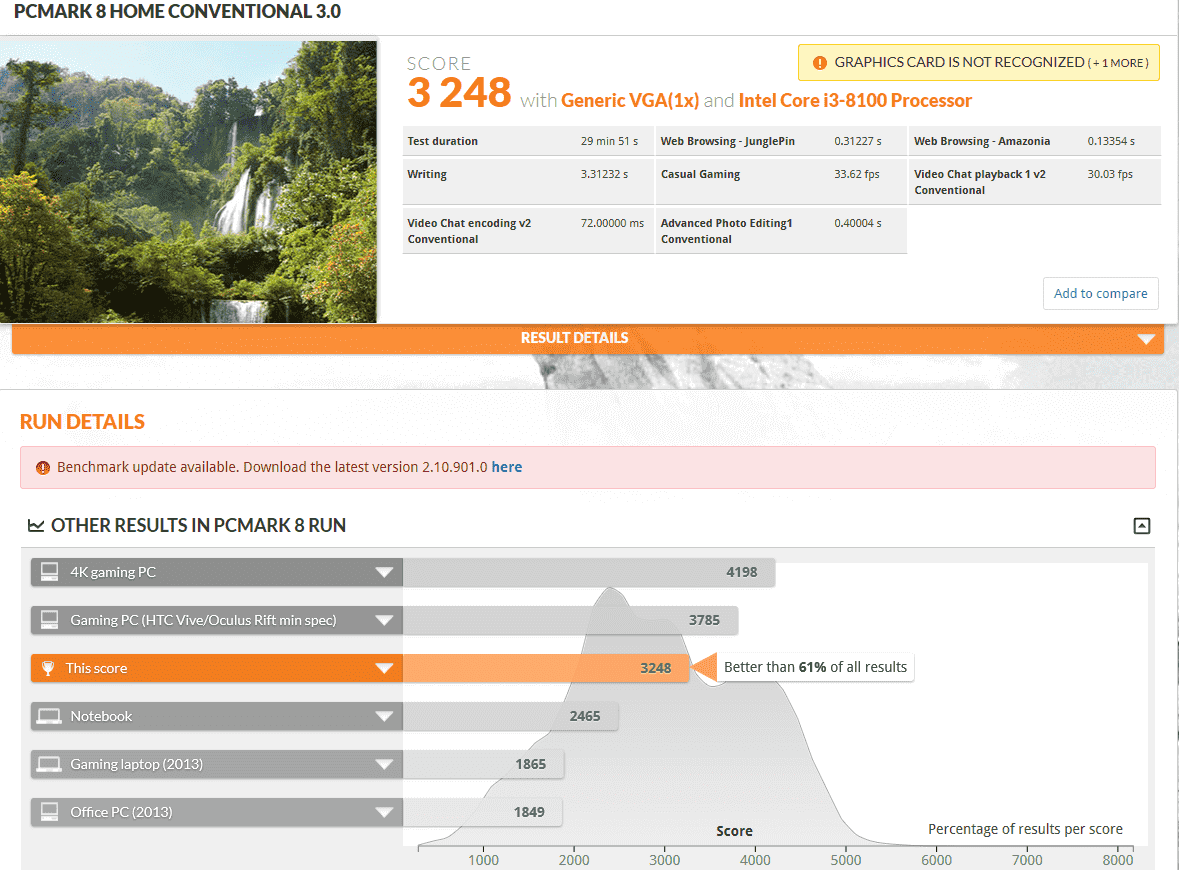Click the 3248 score bar in chart
This screenshot has width=1179, height=870.
point(546,668)
